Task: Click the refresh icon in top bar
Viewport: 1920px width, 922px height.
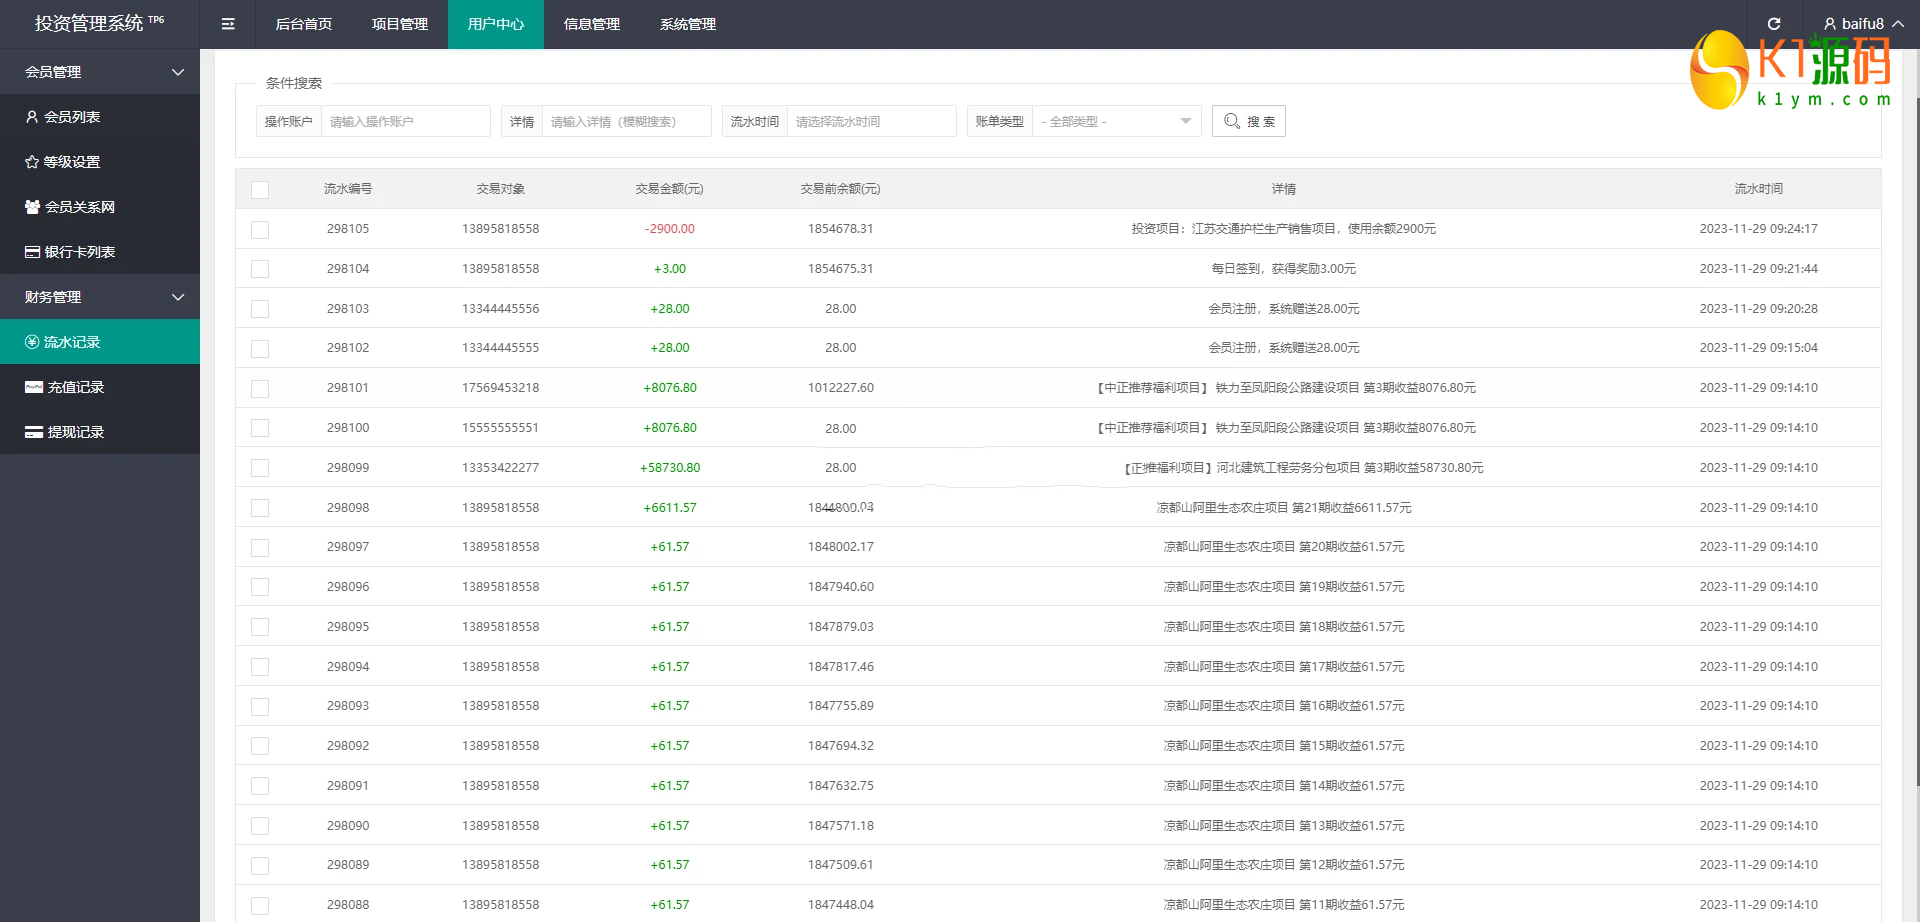Action: coord(1773,24)
